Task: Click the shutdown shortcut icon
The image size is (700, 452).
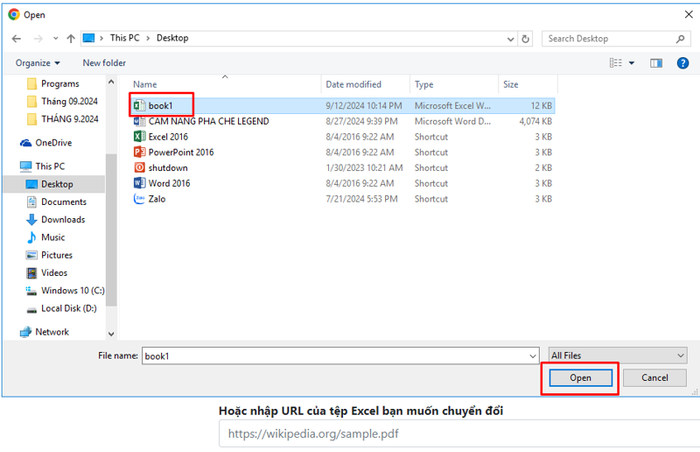Action: 139,168
